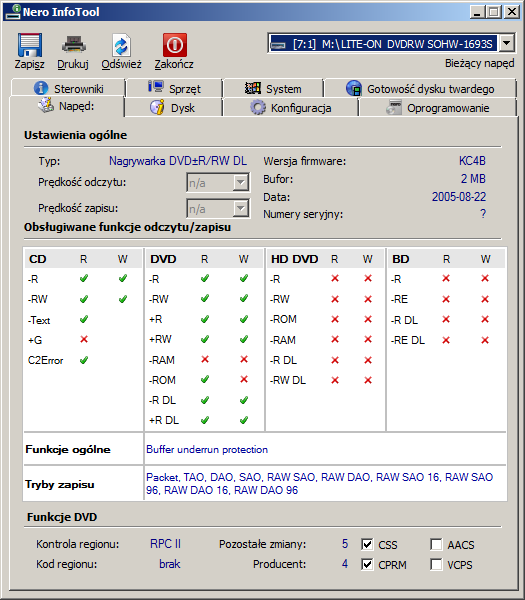Click the HD DVD column header

pos(295,259)
